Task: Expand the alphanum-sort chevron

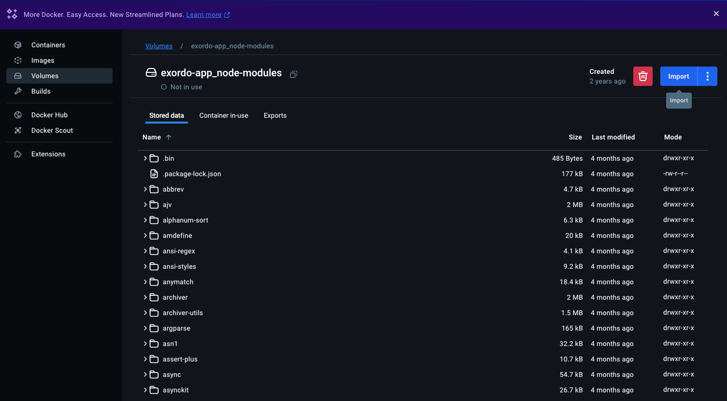Action: (x=145, y=220)
